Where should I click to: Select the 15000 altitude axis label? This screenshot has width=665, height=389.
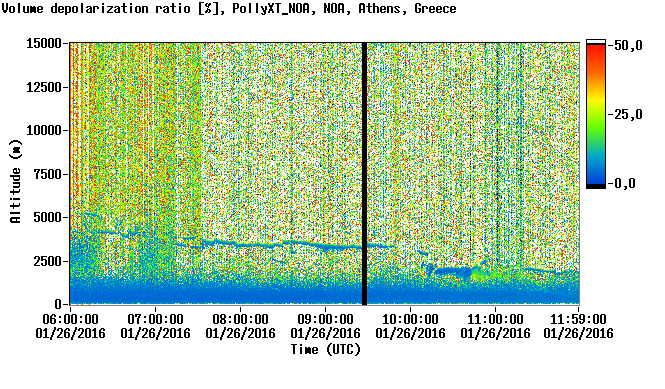click(x=44, y=43)
